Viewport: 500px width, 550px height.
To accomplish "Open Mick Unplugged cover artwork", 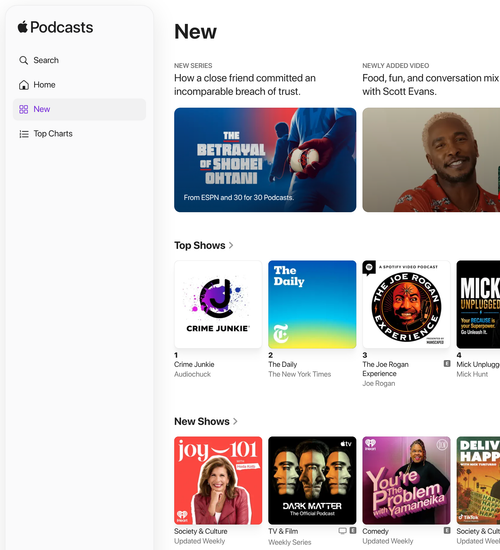I will [478, 304].
